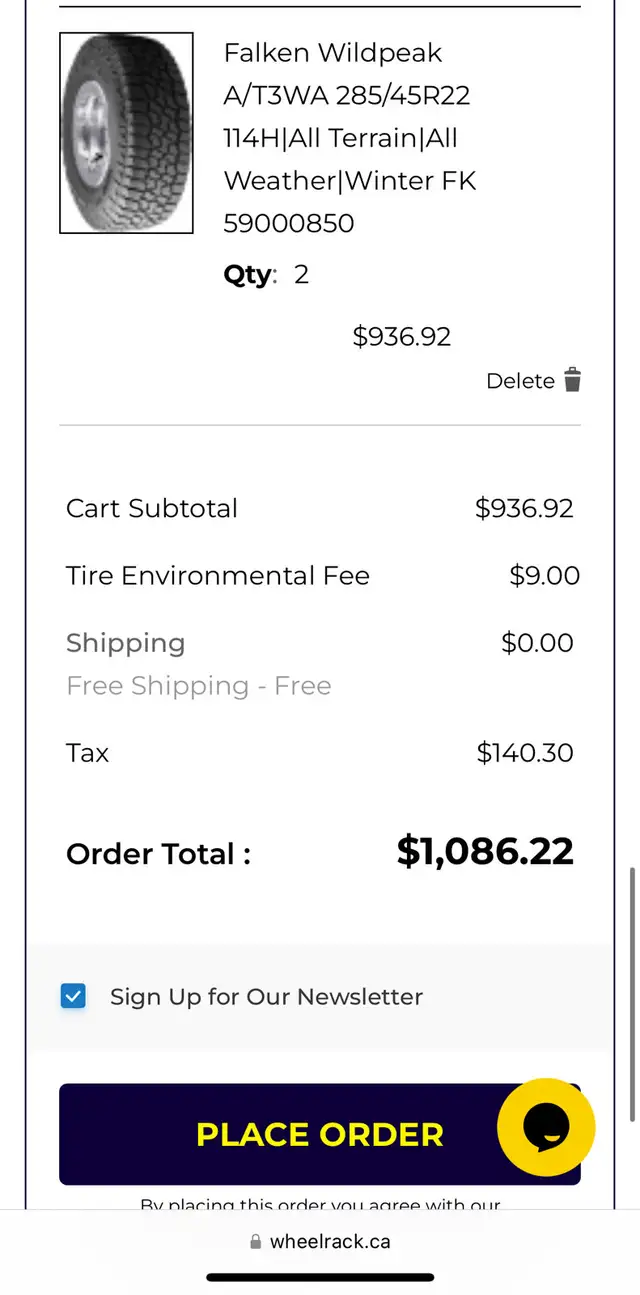Click the Cart Subtotal label

152,508
